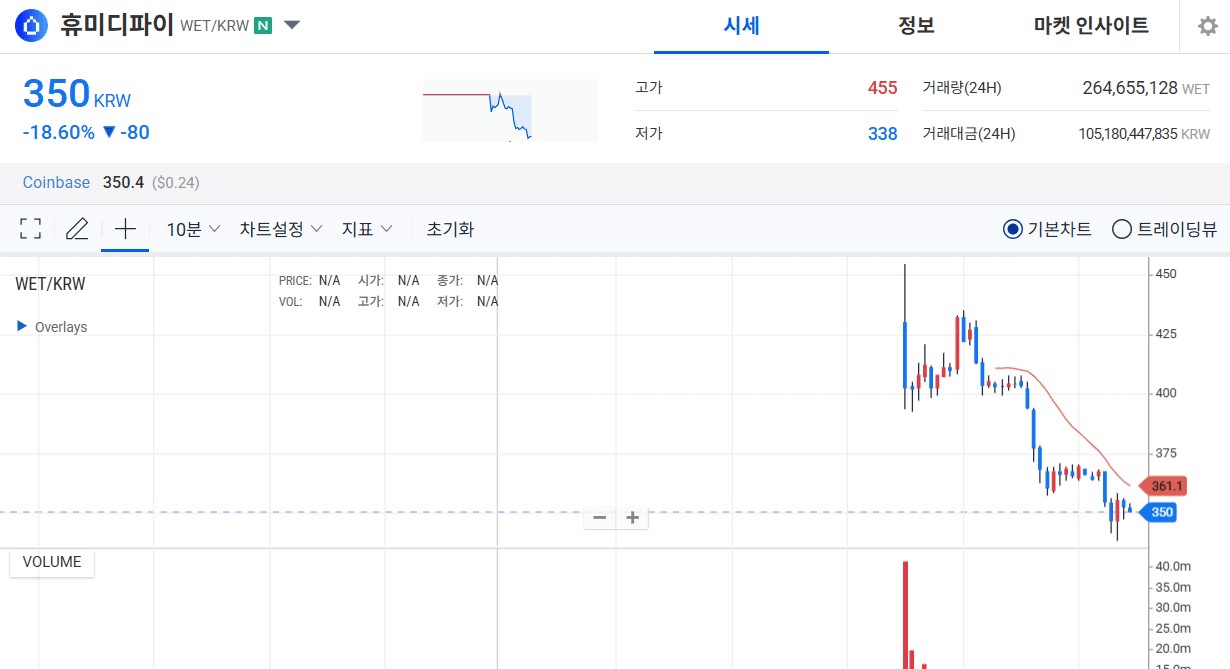This screenshot has width=1230, height=669.
Task: Click the Coinbase price link
Action: point(56,183)
